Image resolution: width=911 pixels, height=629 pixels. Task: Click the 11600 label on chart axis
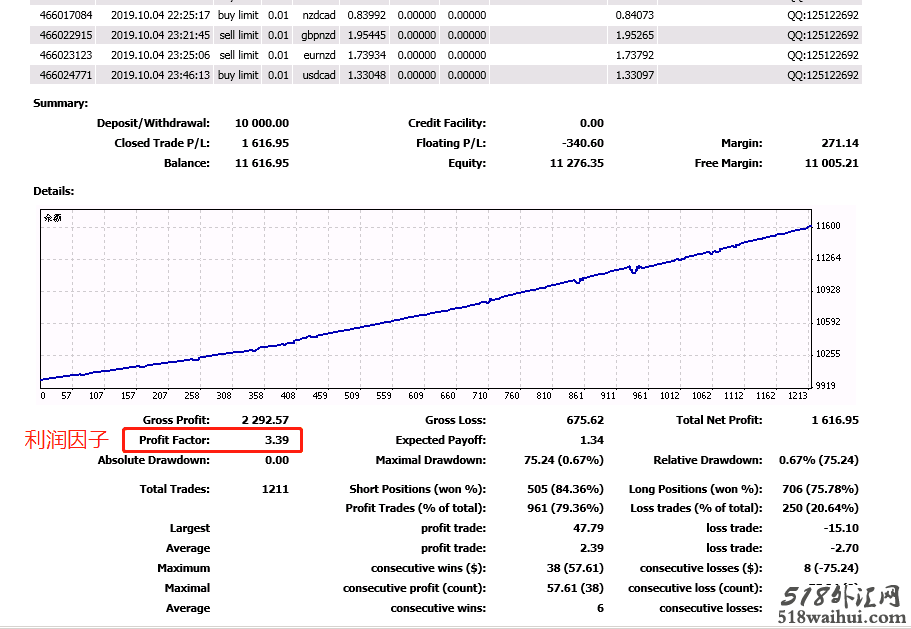click(x=828, y=226)
